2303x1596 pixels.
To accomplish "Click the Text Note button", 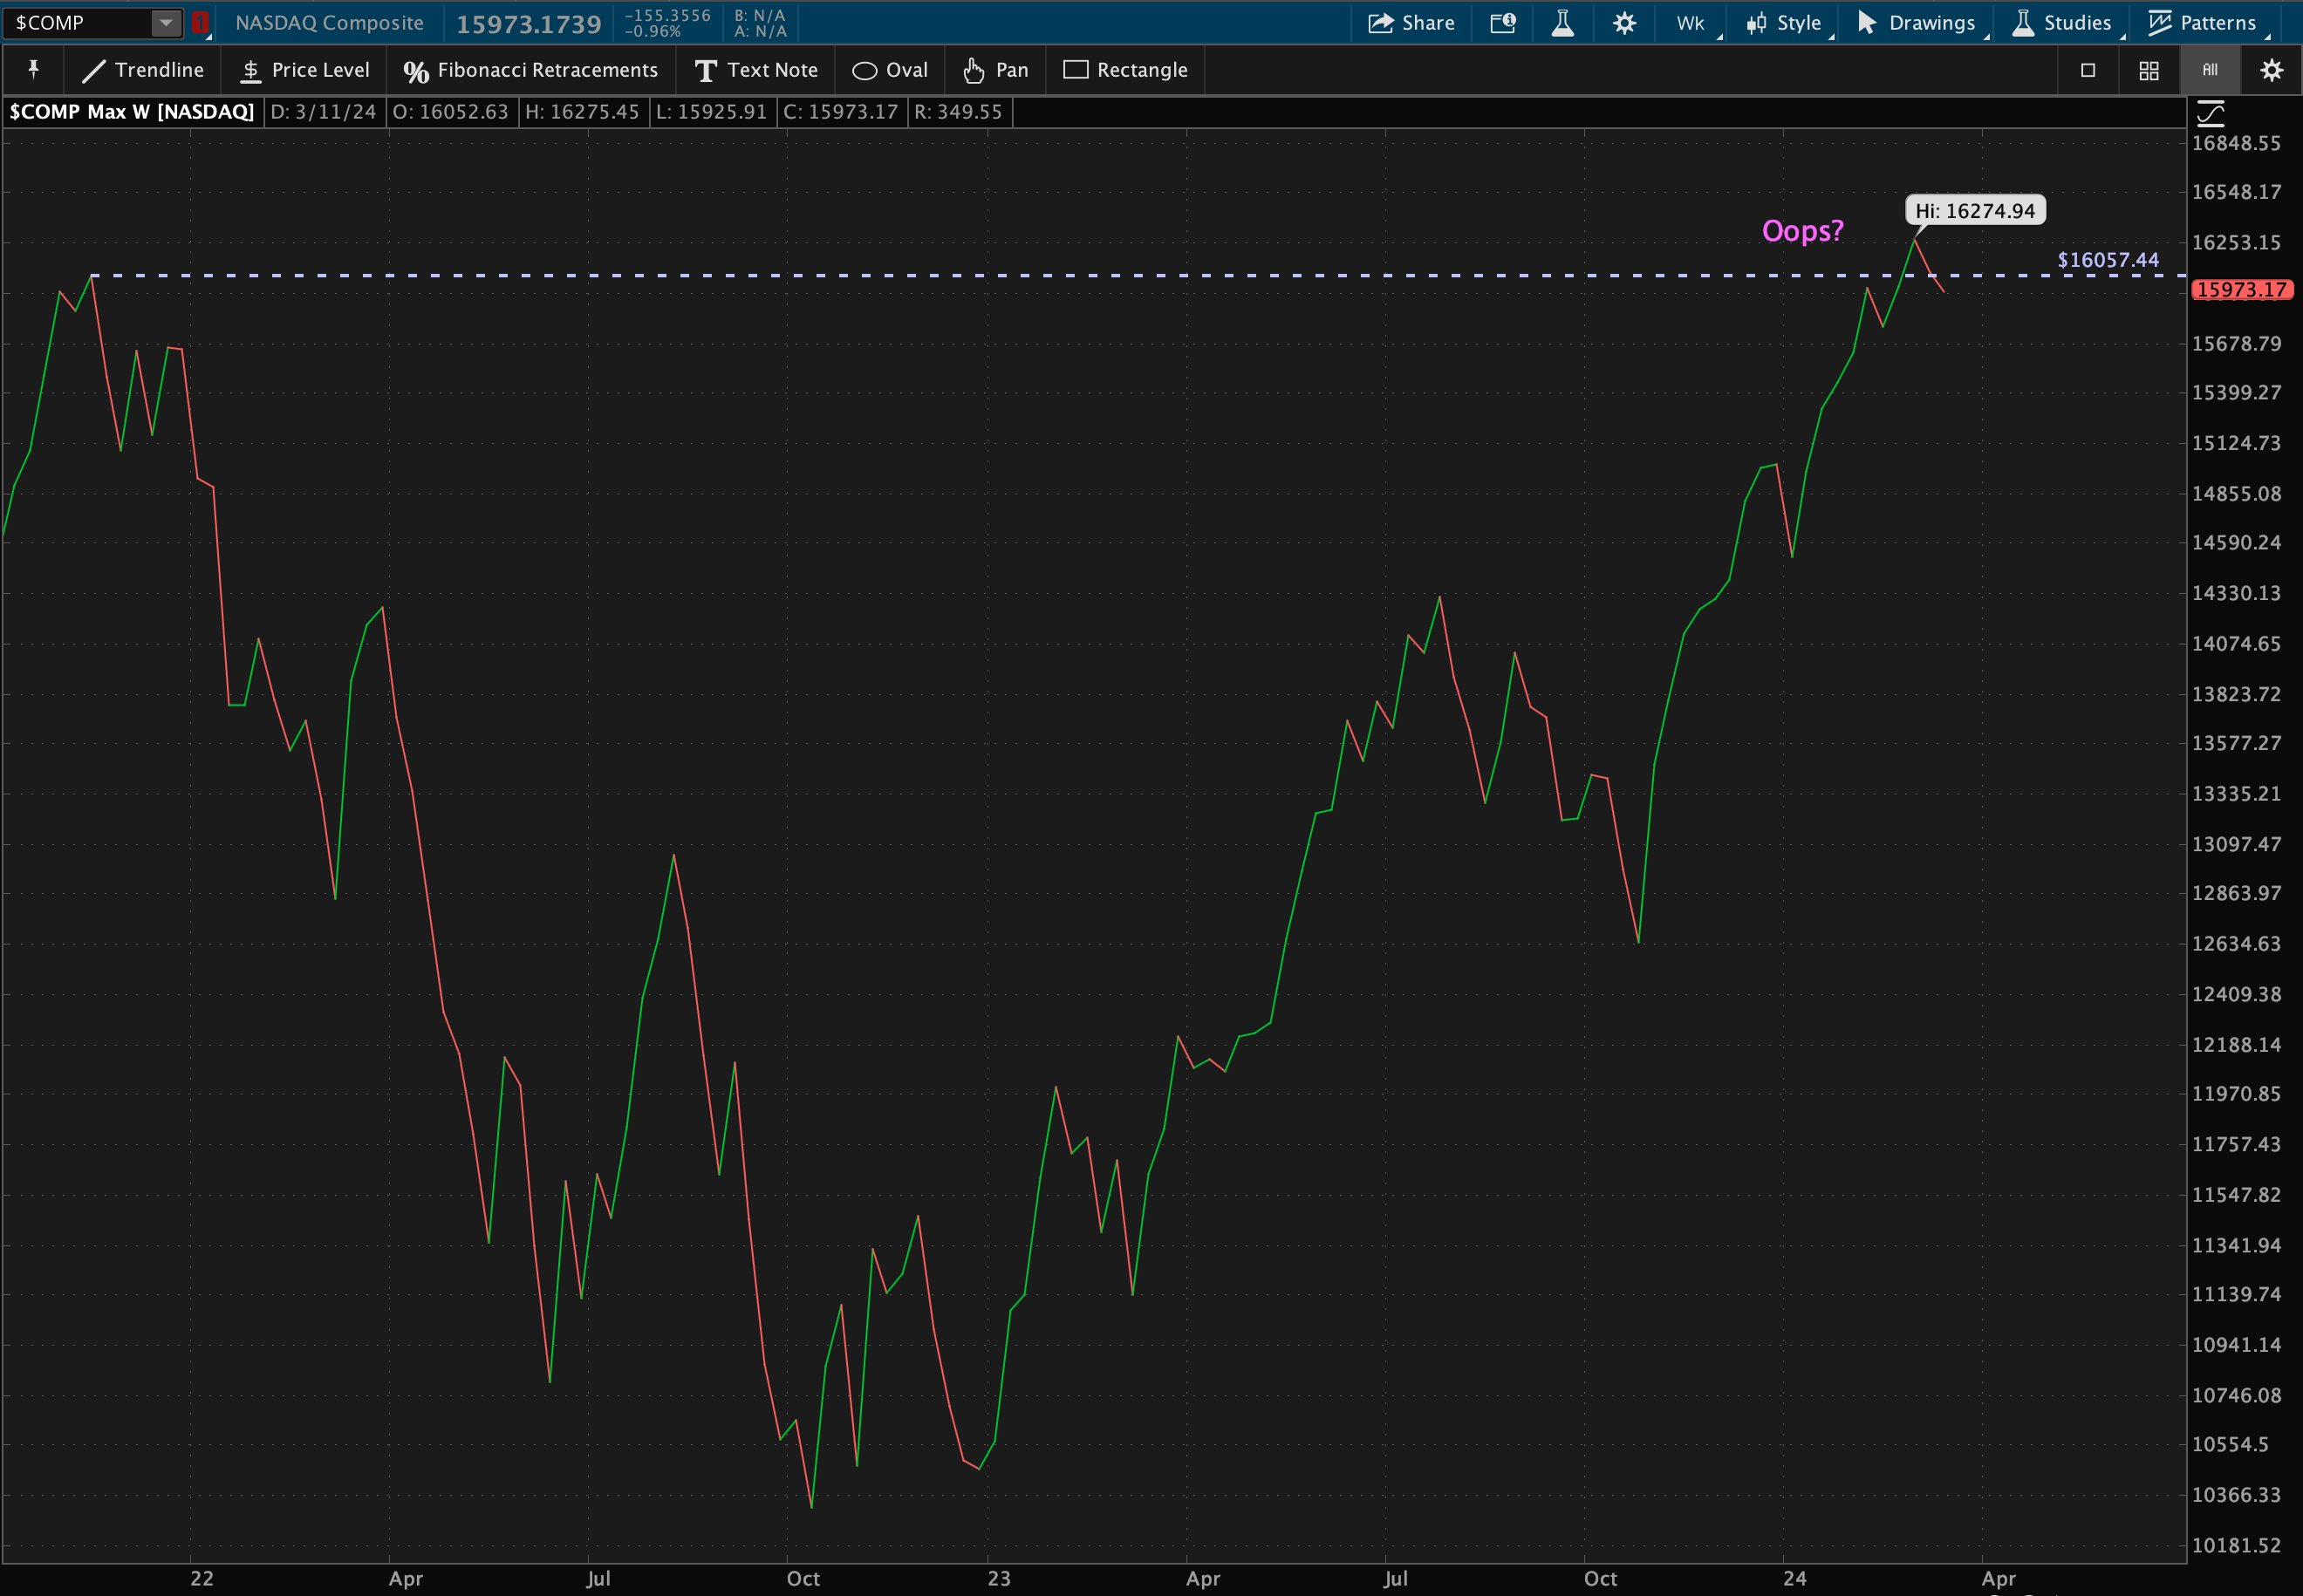I will coord(756,70).
